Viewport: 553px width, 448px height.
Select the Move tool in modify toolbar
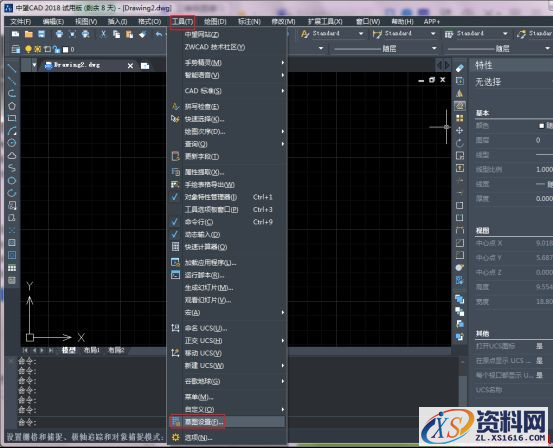click(460, 131)
